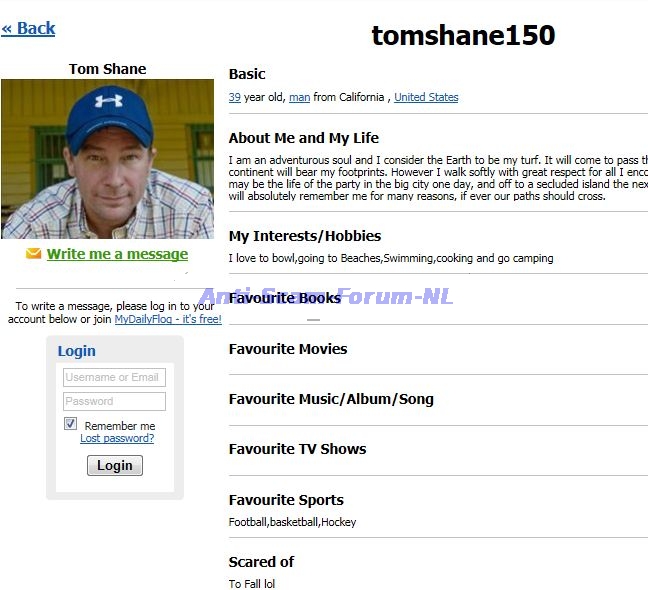Select the man gender link
648x590 pixels.
coord(299,97)
